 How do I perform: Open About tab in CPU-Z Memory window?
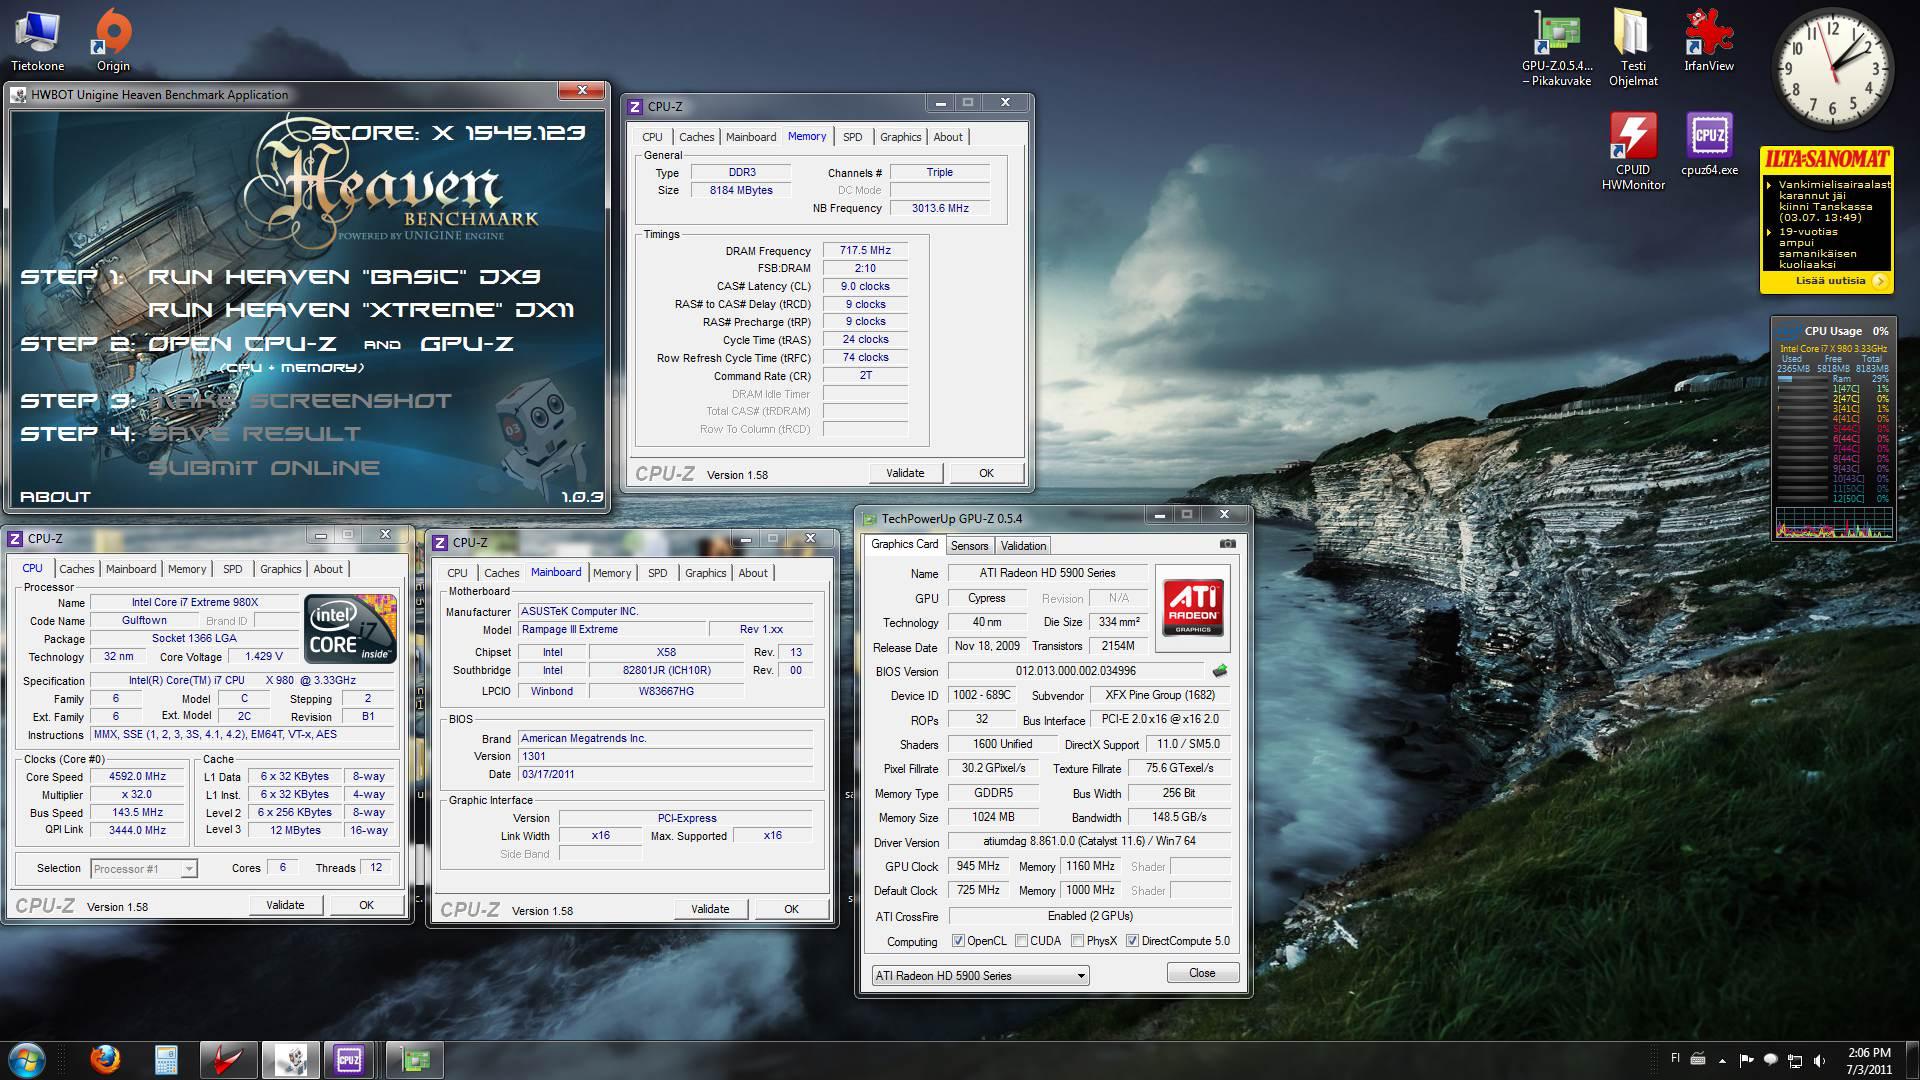pos(948,137)
